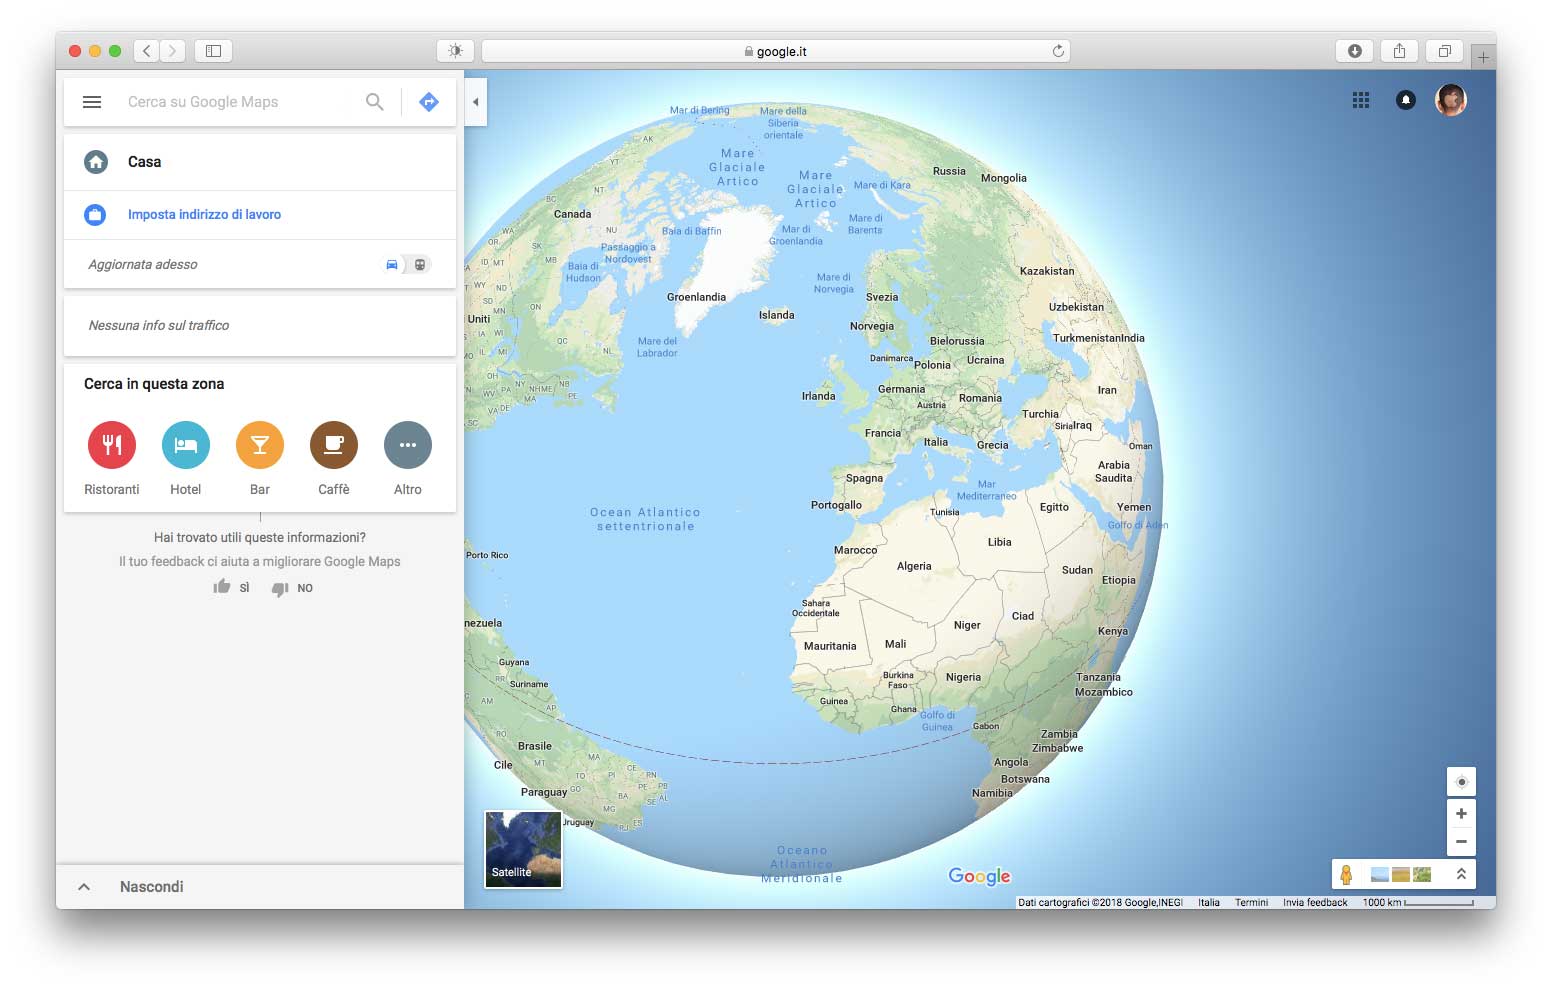Viewport: 1552px width, 989px height.
Task: Click the Bar search icon
Action: 259,445
